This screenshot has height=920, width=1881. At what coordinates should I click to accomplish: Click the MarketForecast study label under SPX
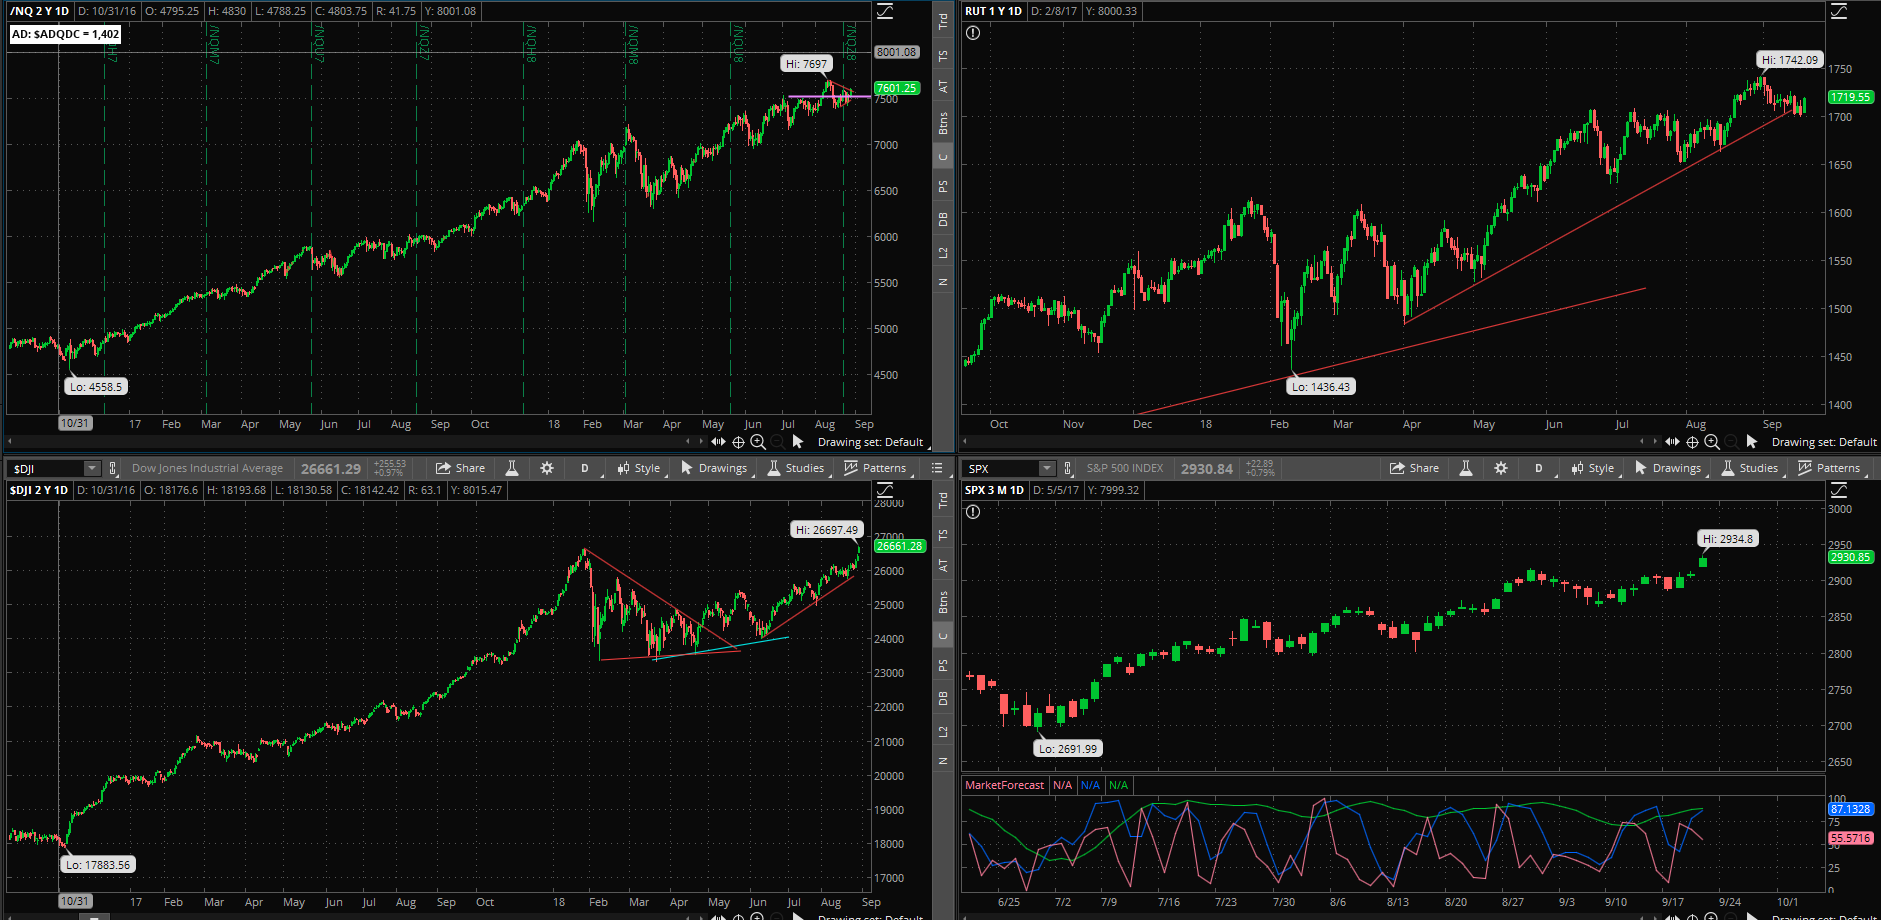click(1004, 785)
